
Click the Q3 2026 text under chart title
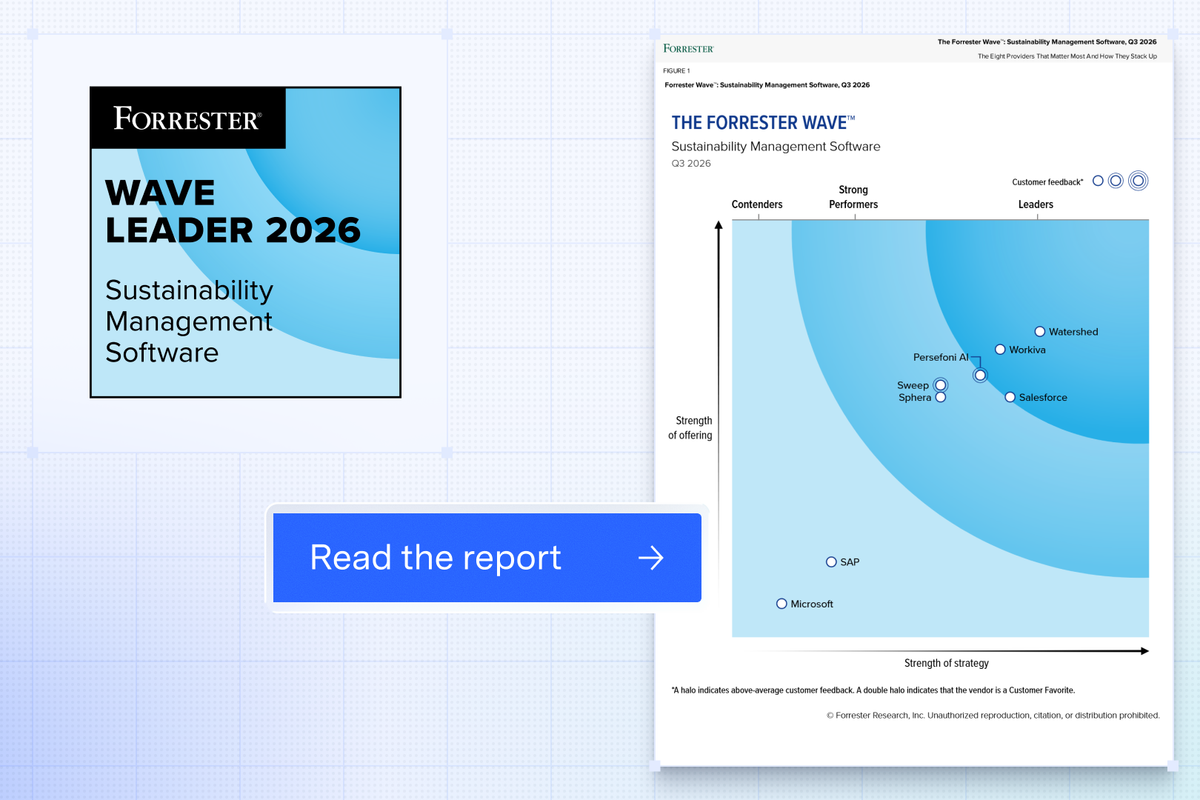tap(691, 163)
